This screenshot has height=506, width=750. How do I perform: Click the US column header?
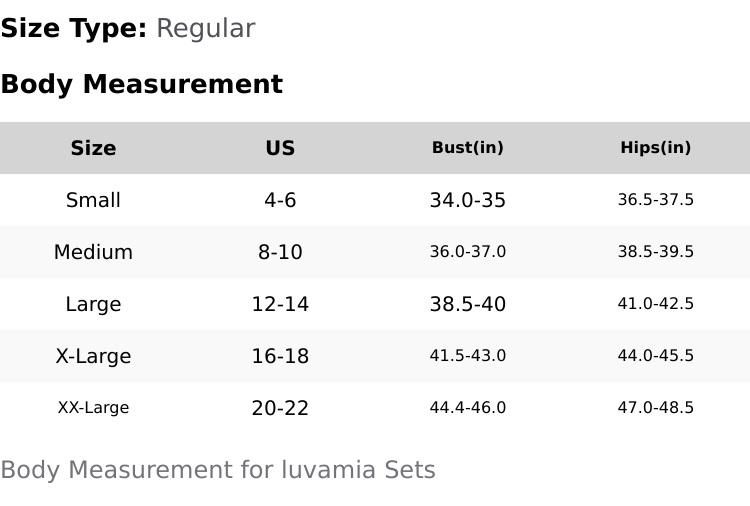[x=280, y=148]
